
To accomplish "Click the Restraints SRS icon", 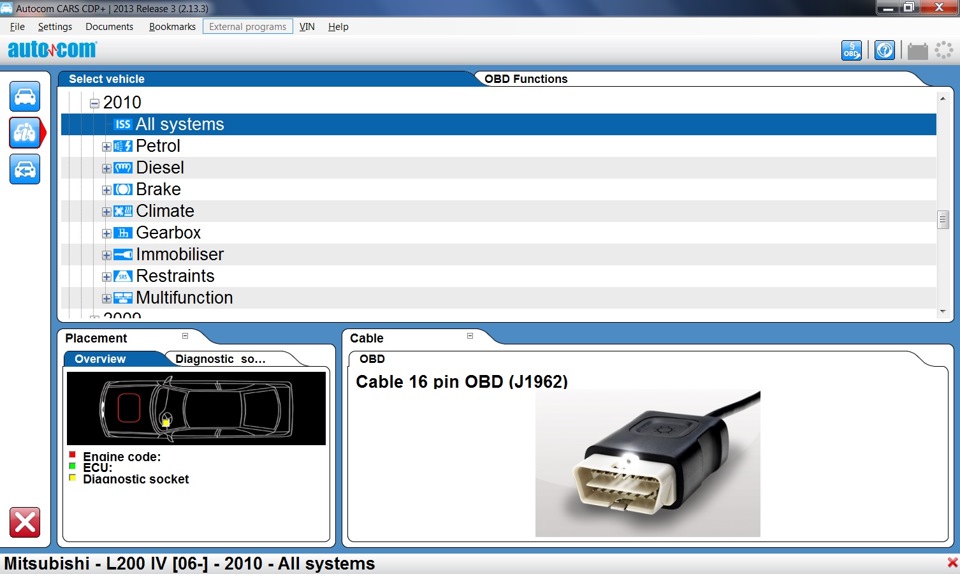I will pos(122,277).
